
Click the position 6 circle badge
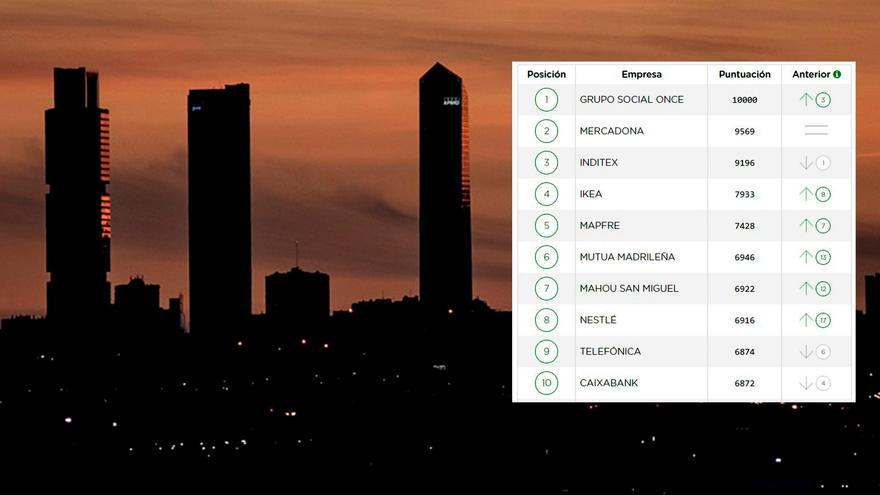point(546,257)
